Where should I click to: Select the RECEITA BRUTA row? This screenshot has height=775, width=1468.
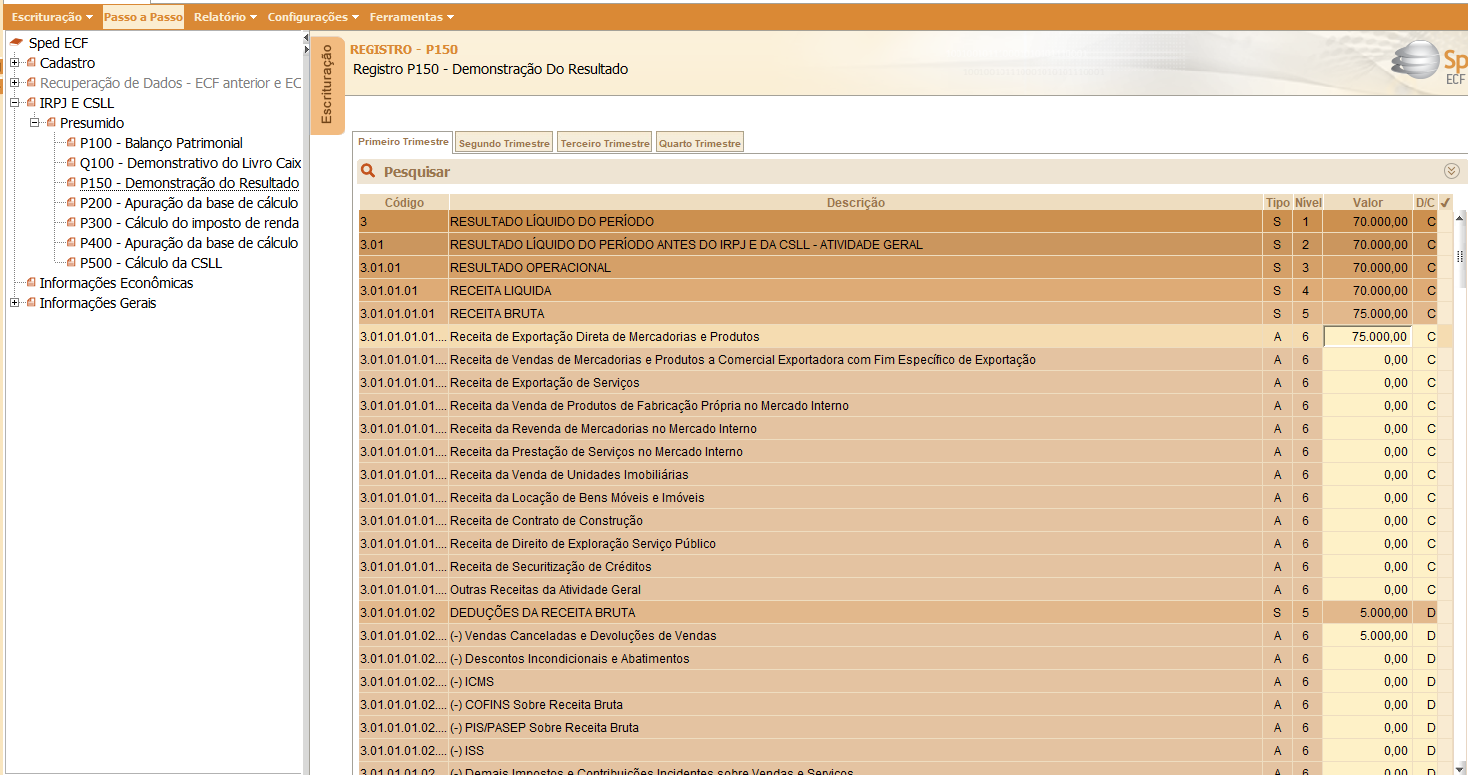(905, 314)
